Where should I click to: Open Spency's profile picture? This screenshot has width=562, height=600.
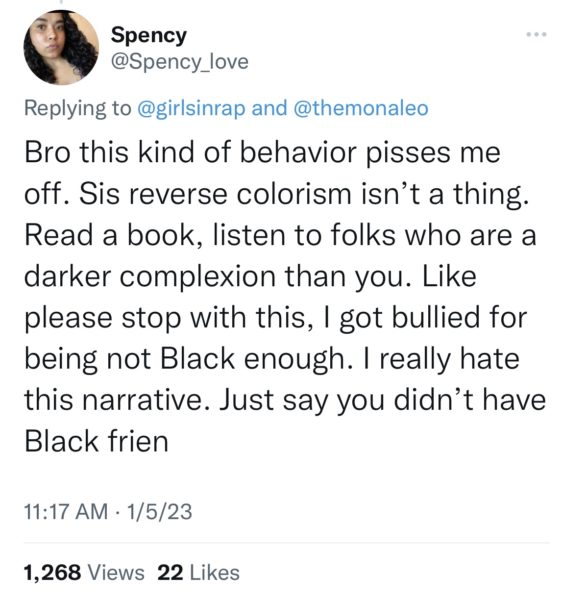[x=61, y=47]
